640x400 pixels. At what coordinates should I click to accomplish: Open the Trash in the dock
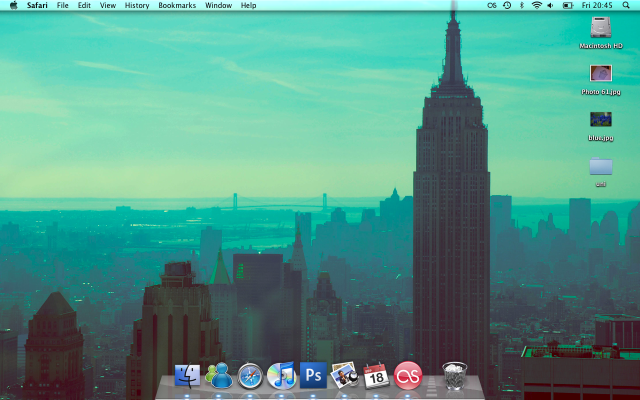[x=454, y=376]
